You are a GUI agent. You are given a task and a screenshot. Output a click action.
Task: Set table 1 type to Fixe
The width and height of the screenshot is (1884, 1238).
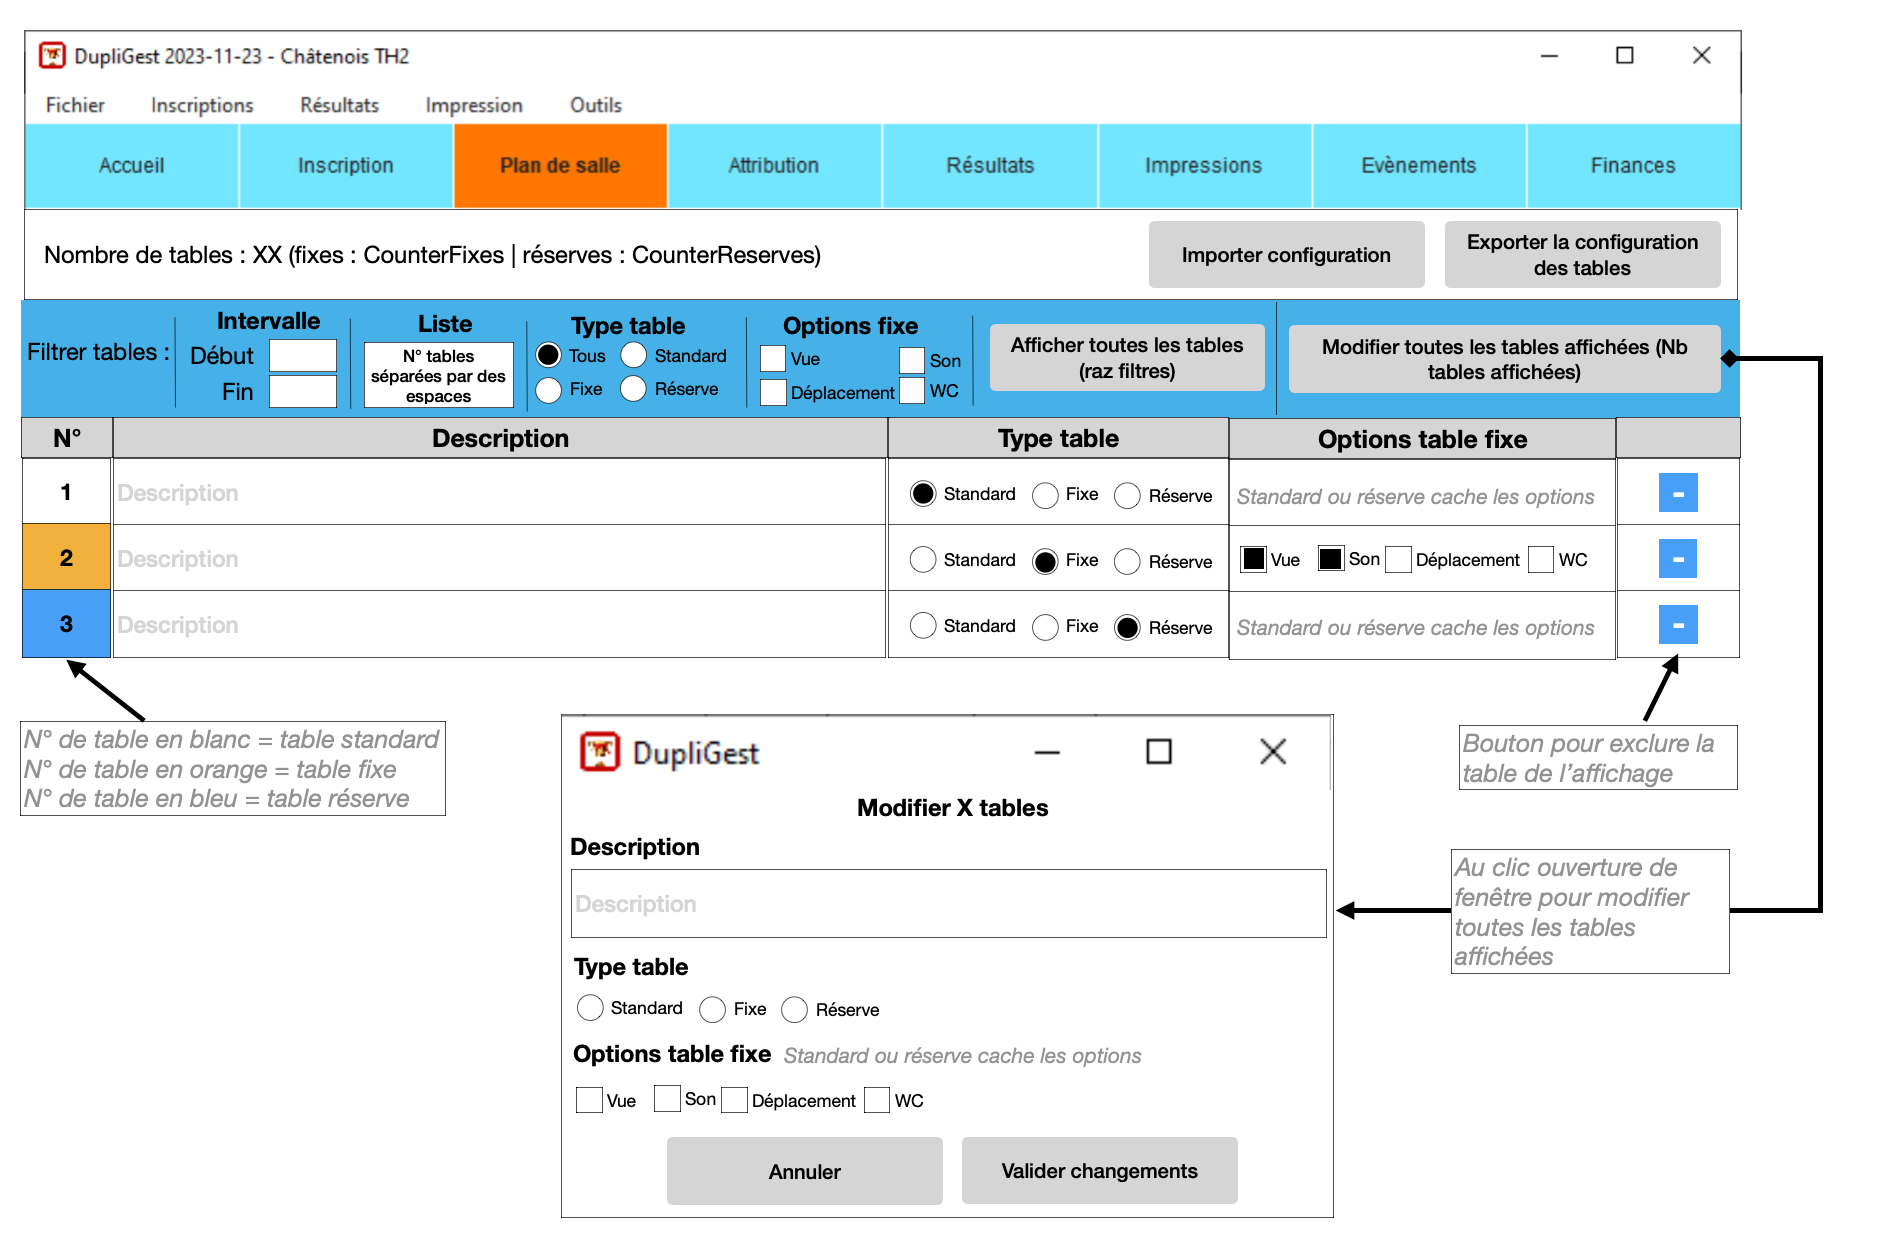pyautogui.click(x=1045, y=495)
